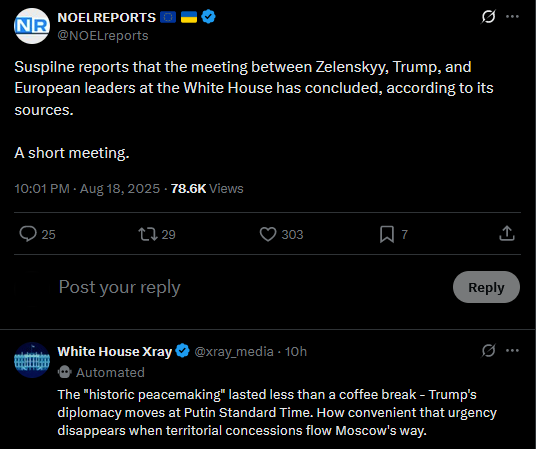Open the NOELREPORTS profile avatar

(32, 26)
